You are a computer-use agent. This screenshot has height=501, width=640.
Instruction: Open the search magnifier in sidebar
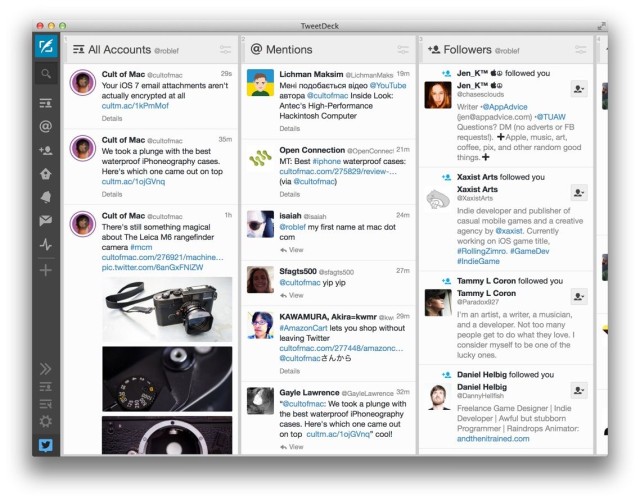(46, 74)
